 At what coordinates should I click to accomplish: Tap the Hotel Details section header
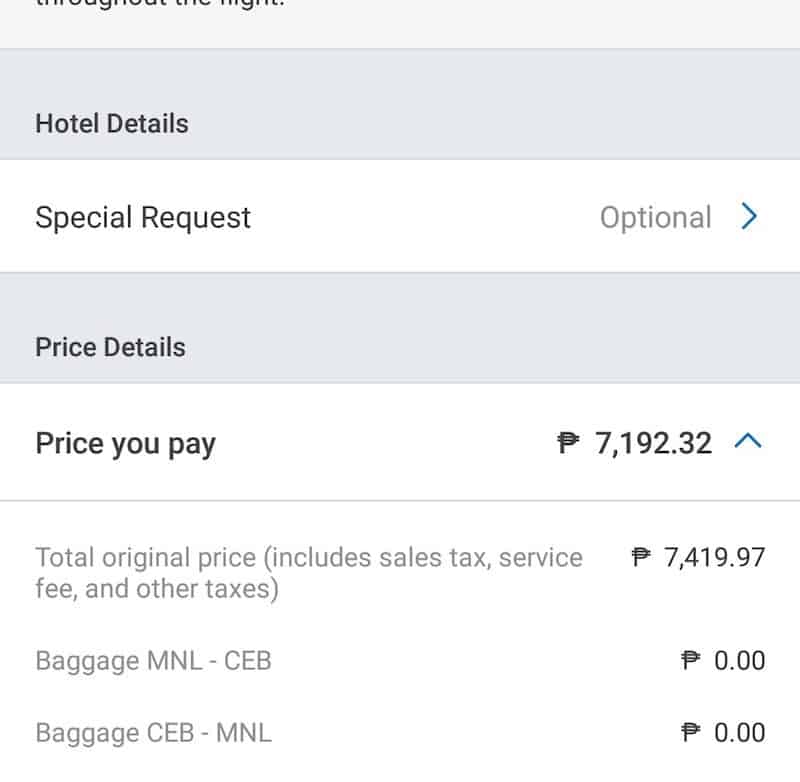[112, 124]
